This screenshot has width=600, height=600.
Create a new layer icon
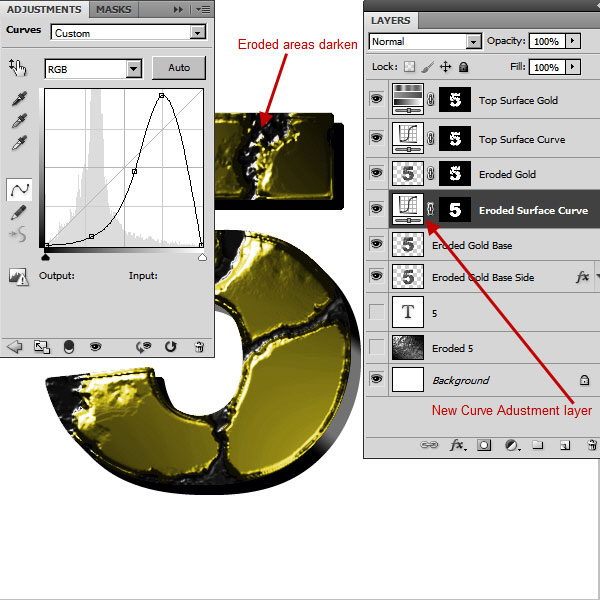(565, 445)
